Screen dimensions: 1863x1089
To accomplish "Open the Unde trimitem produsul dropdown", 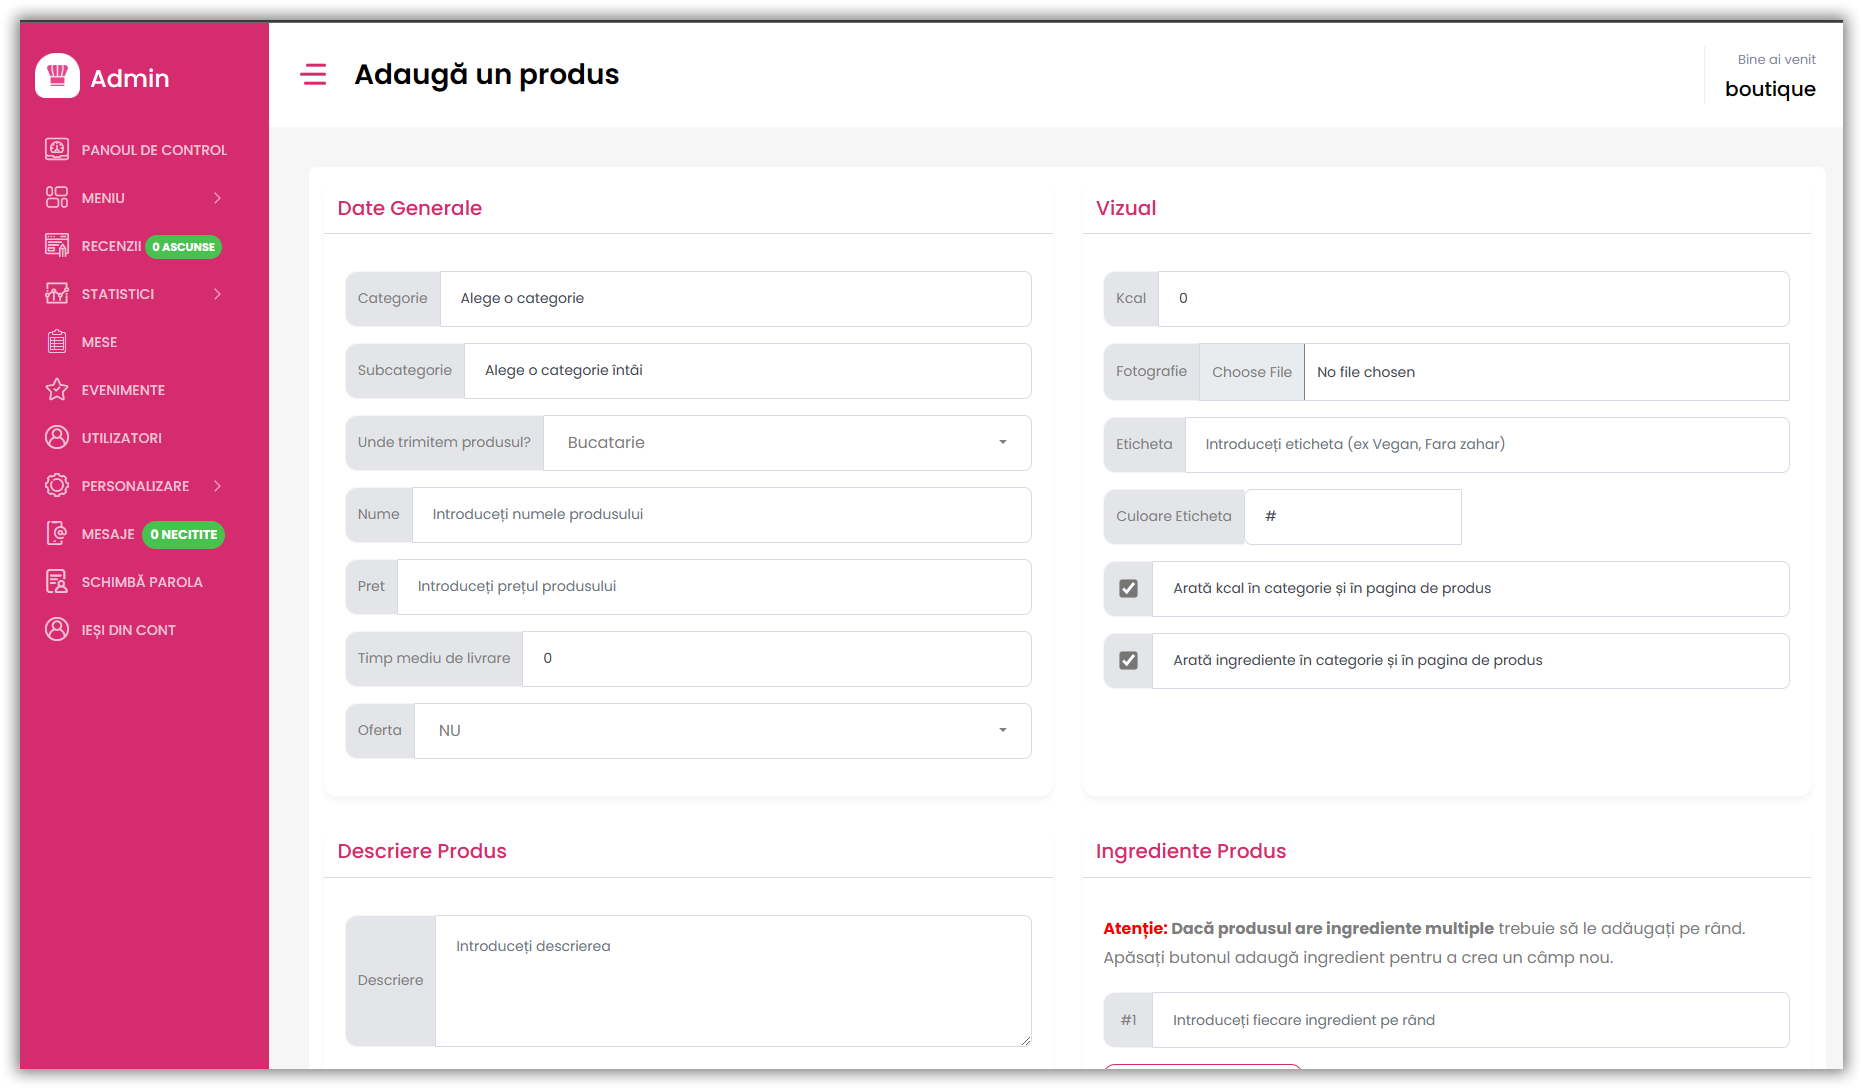I will [x=787, y=443].
